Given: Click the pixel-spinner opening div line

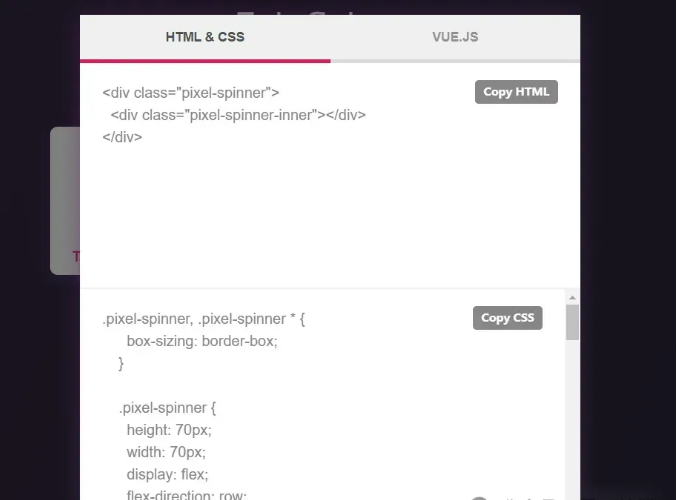Looking at the screenshot, I should (x=191, y=93).
